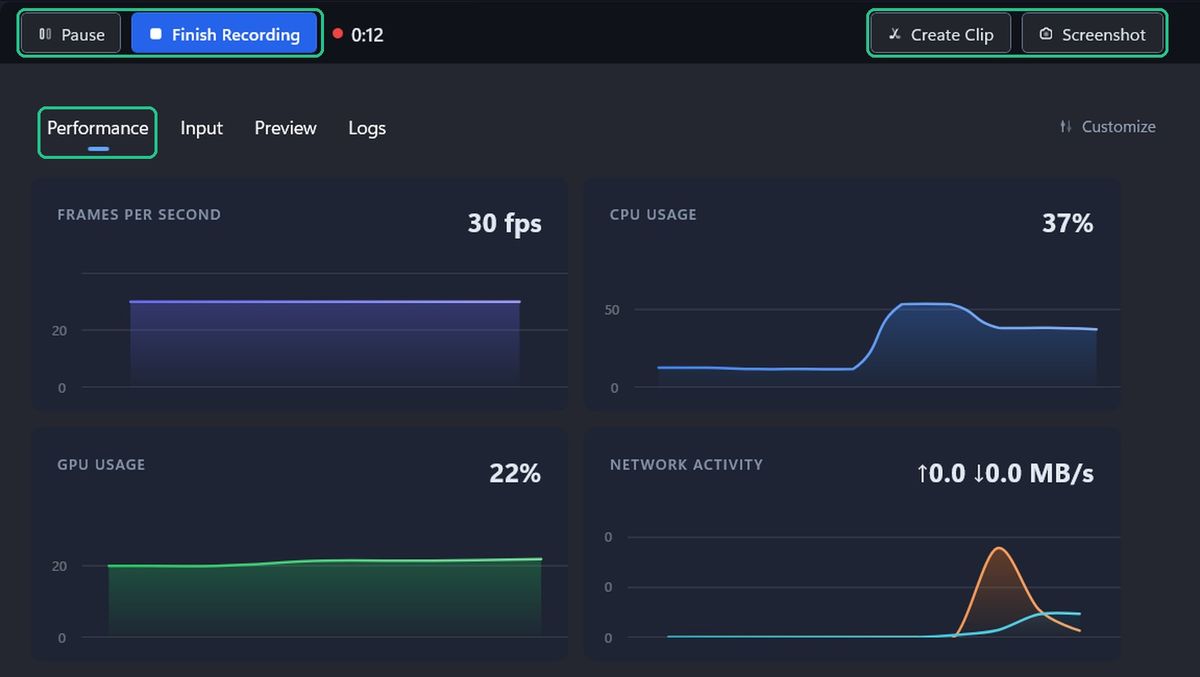Click the CPU USAGE heading

[653, 214]
